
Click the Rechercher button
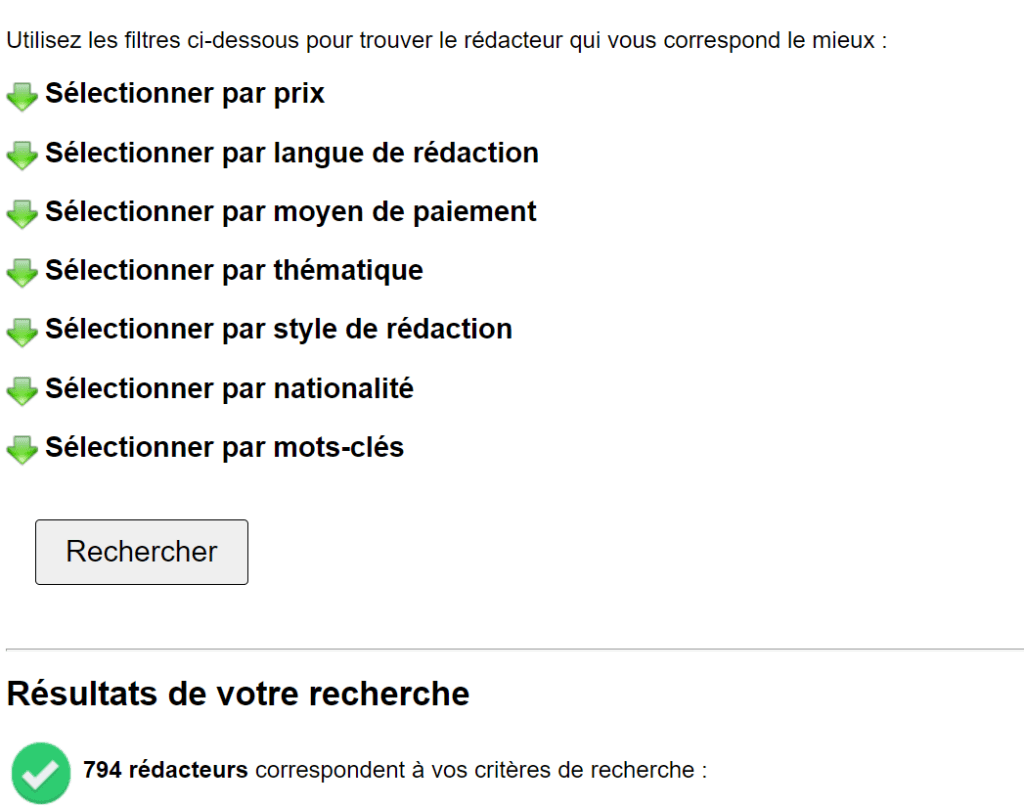[142, 552]
